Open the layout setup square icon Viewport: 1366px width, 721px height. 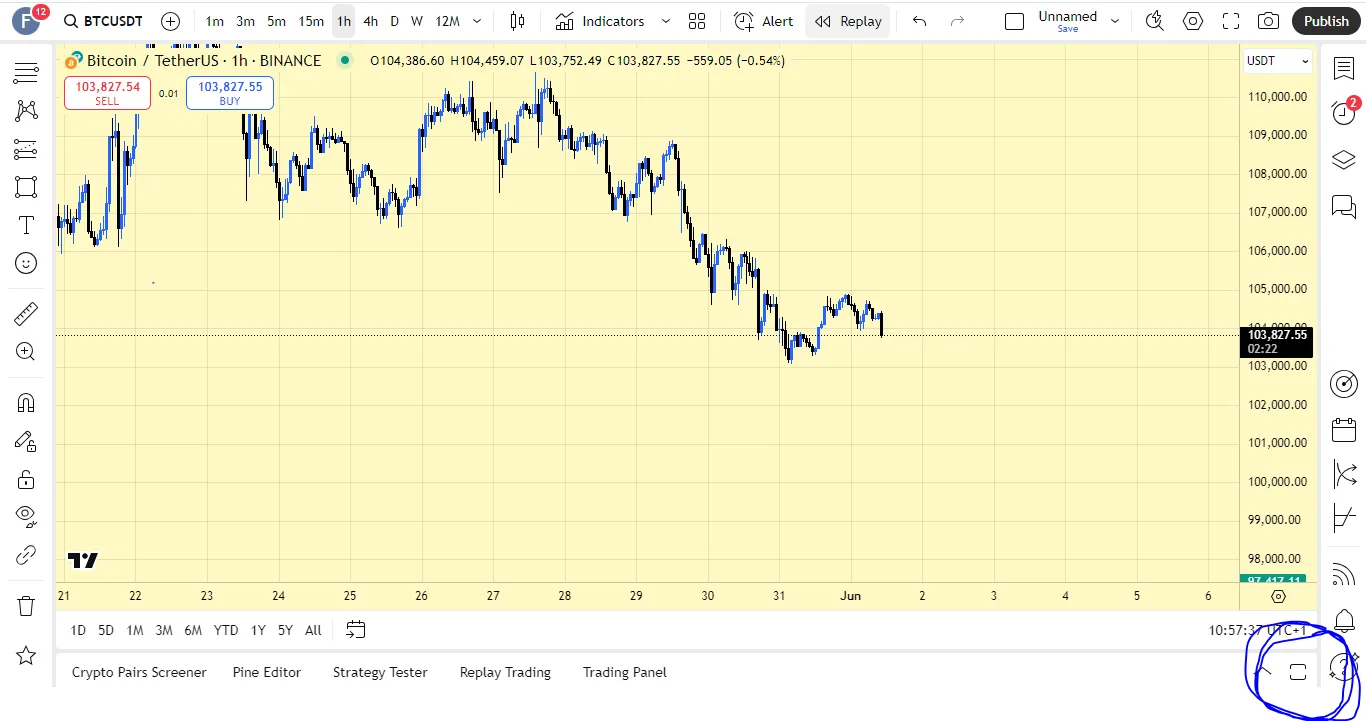[x=1014, y=21]
